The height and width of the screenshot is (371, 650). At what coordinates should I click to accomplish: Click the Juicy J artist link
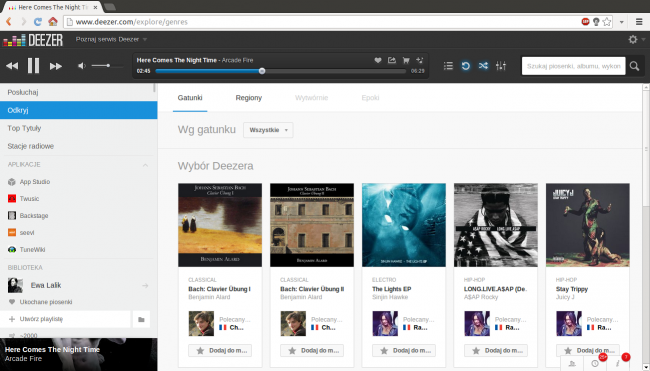tap(565, 297)
